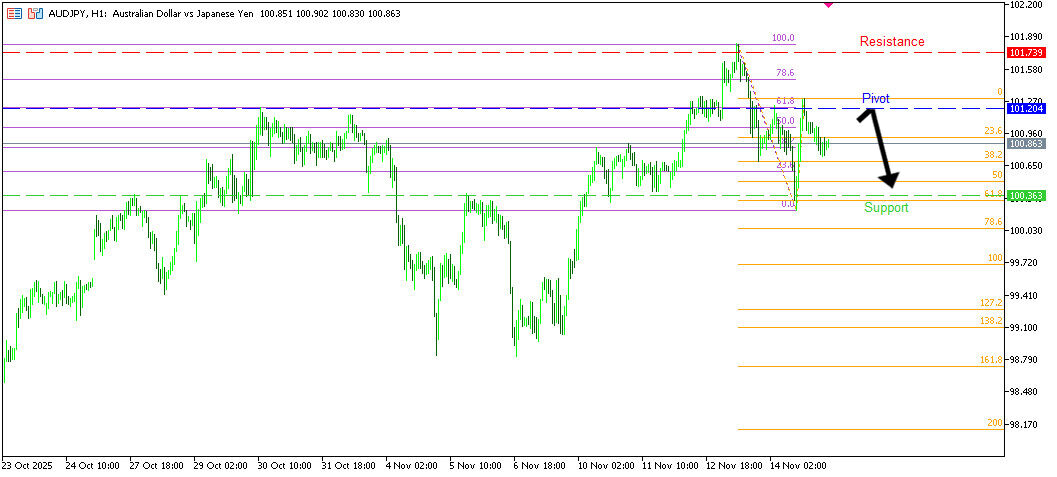Select the blue Pivot text label

tap(875, 98)
